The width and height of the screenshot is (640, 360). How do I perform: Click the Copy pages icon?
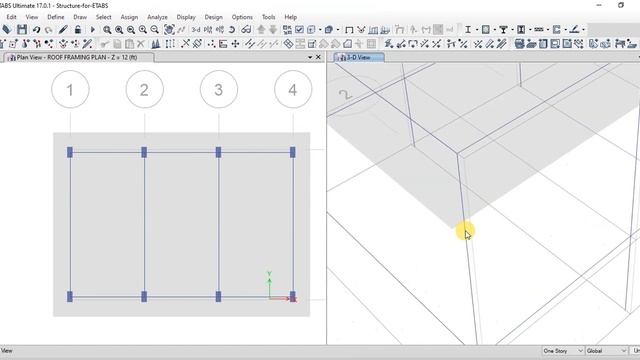tap(117, 44)
